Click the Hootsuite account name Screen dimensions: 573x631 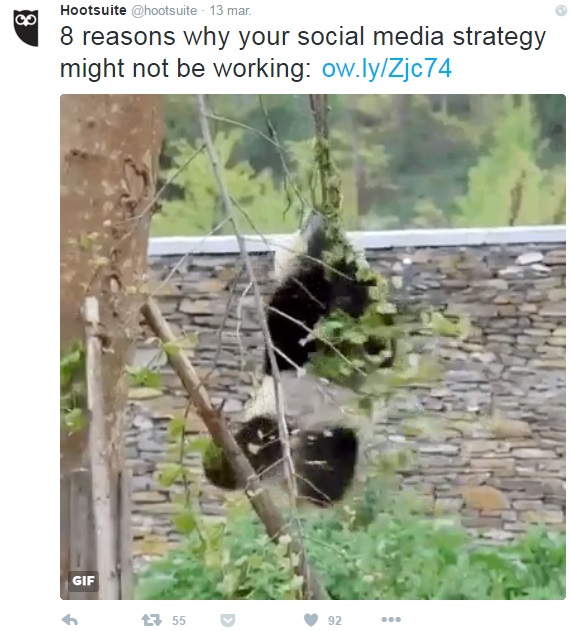(93, 10)
